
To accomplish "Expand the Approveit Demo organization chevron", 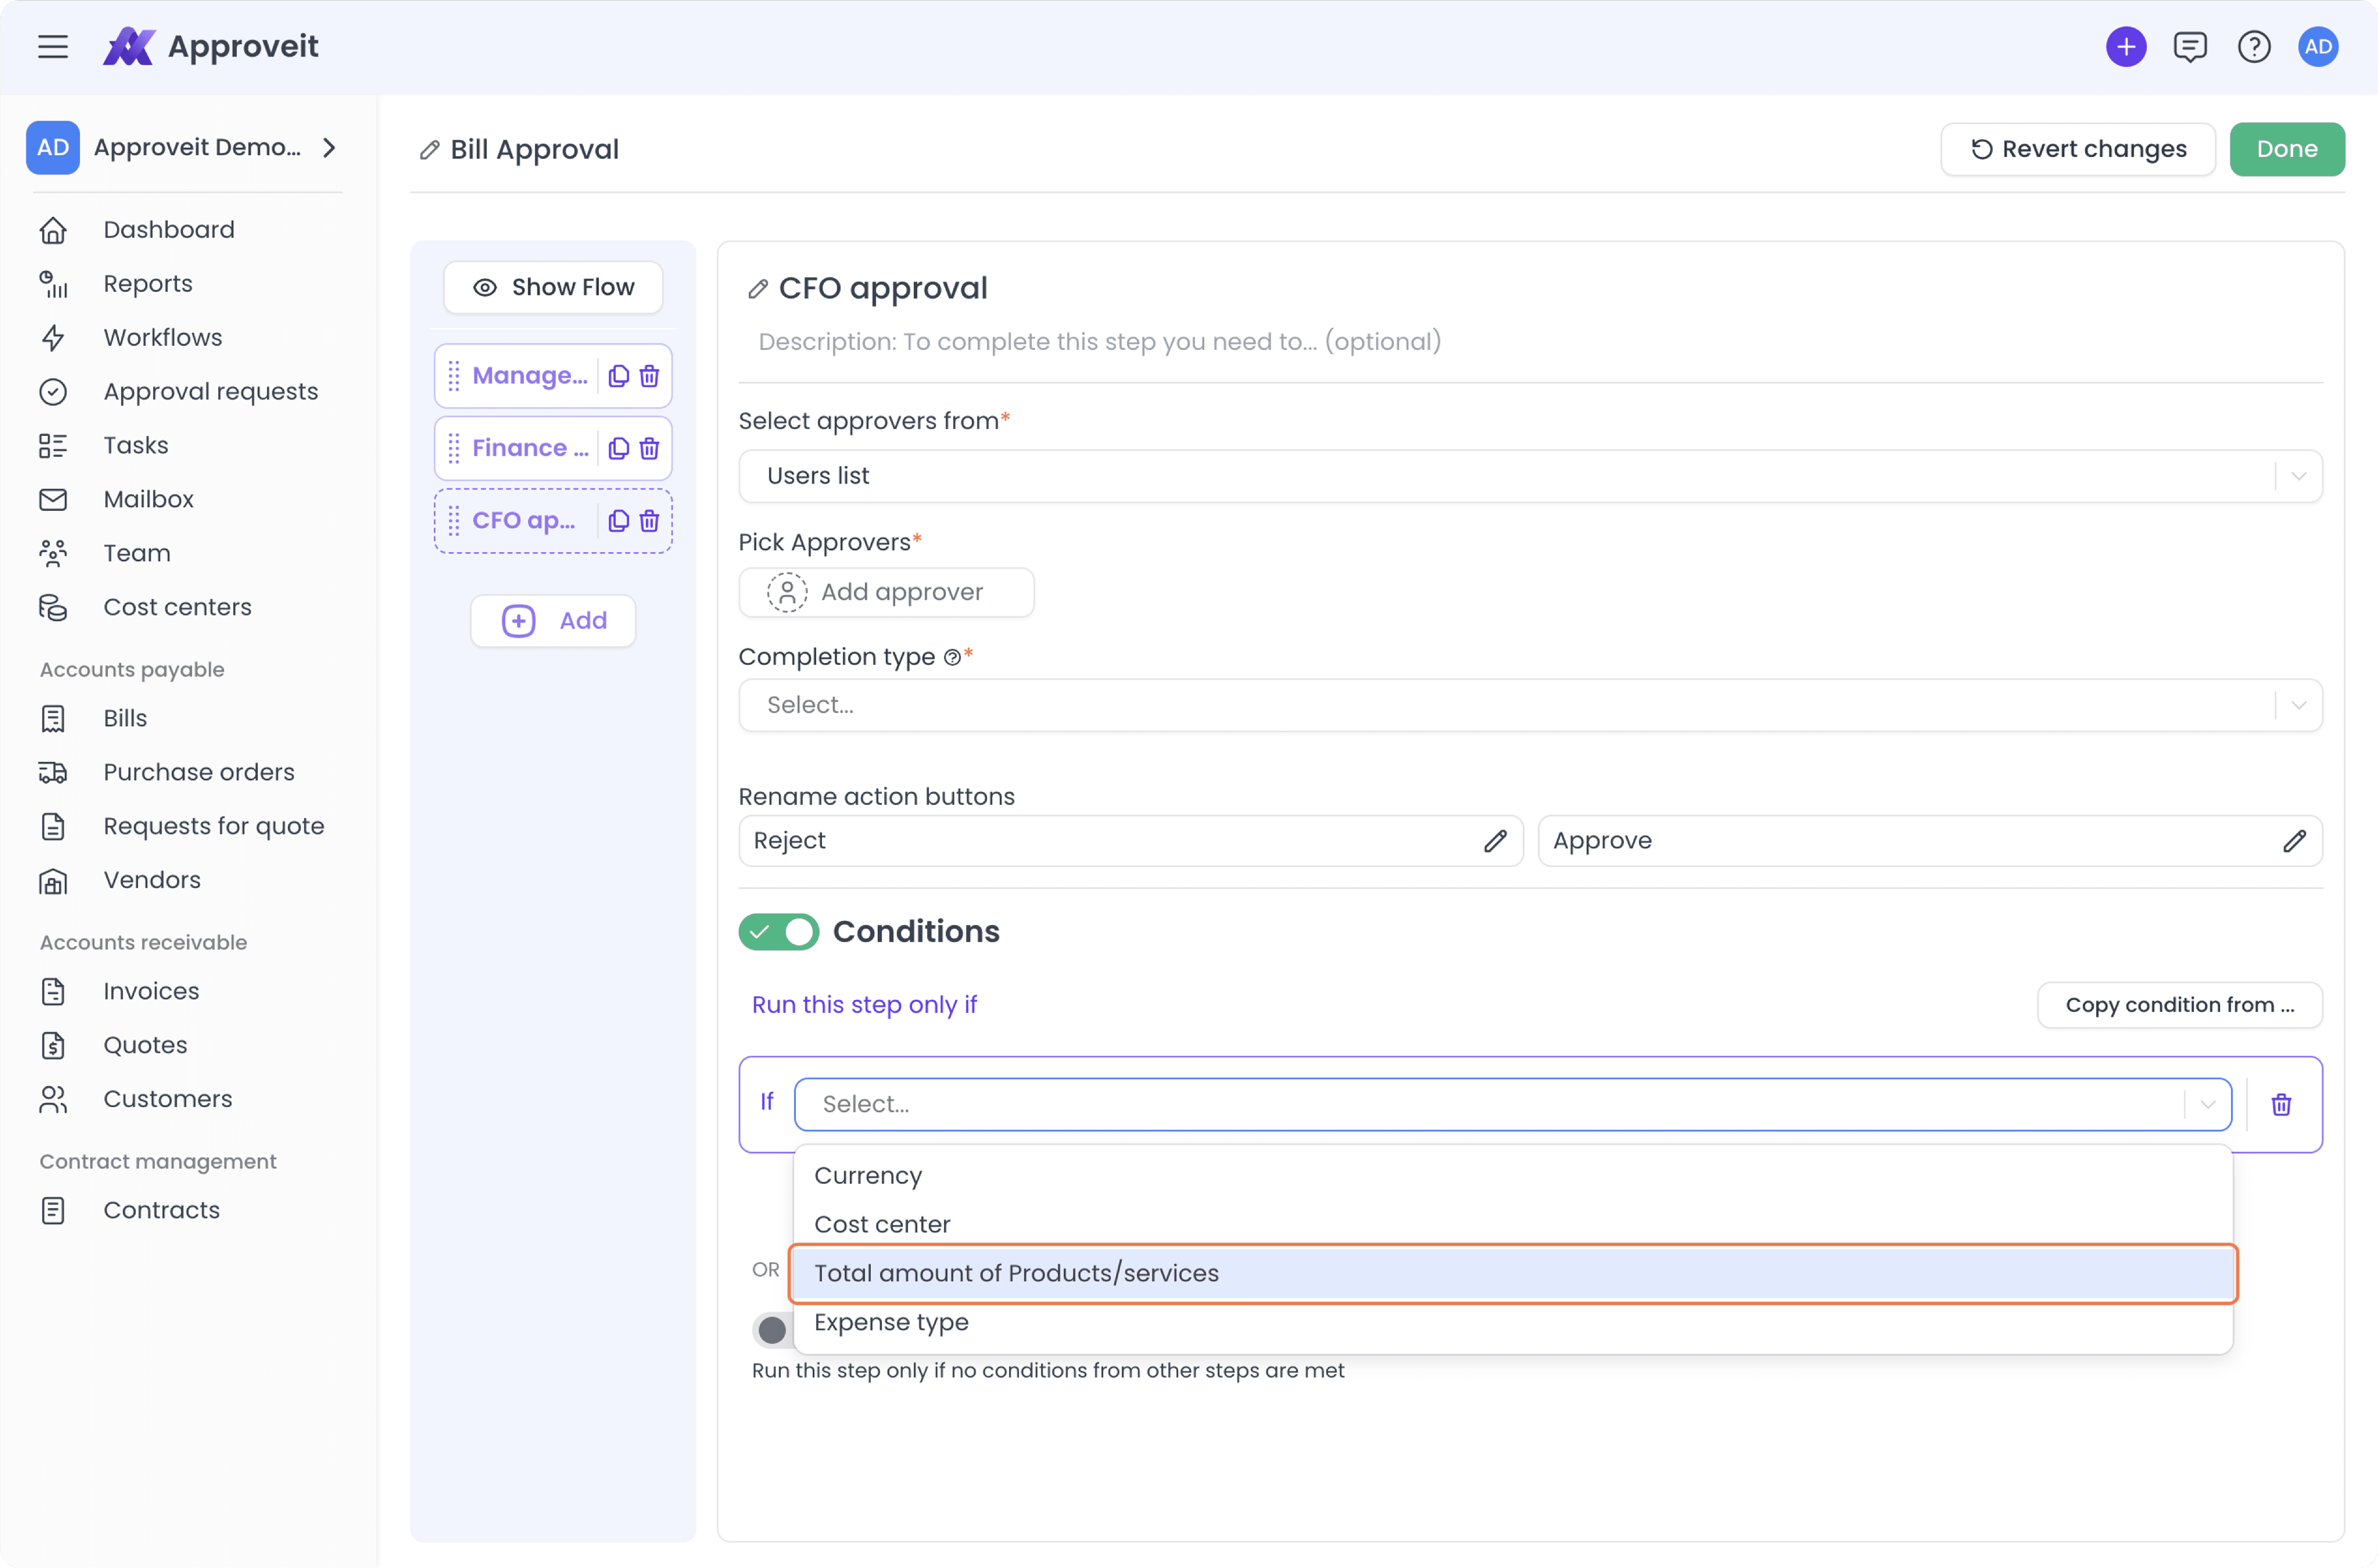I will pos(329,148).
